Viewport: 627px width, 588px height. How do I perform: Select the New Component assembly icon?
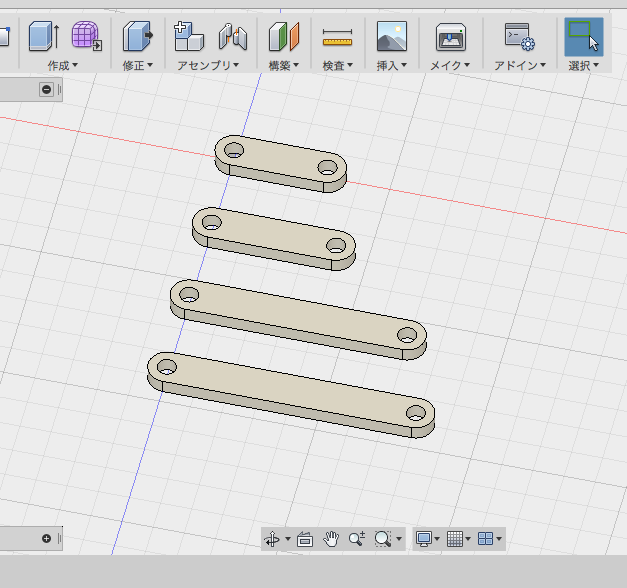click(189, 36)
